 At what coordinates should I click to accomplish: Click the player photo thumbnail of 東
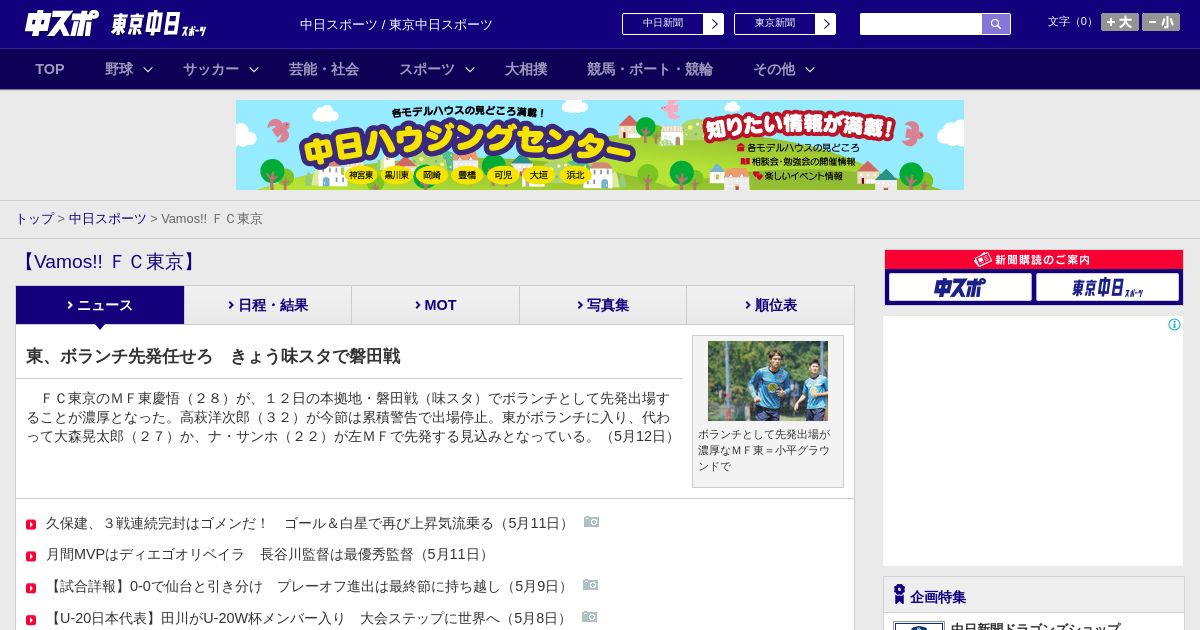(x=768, y=381)
